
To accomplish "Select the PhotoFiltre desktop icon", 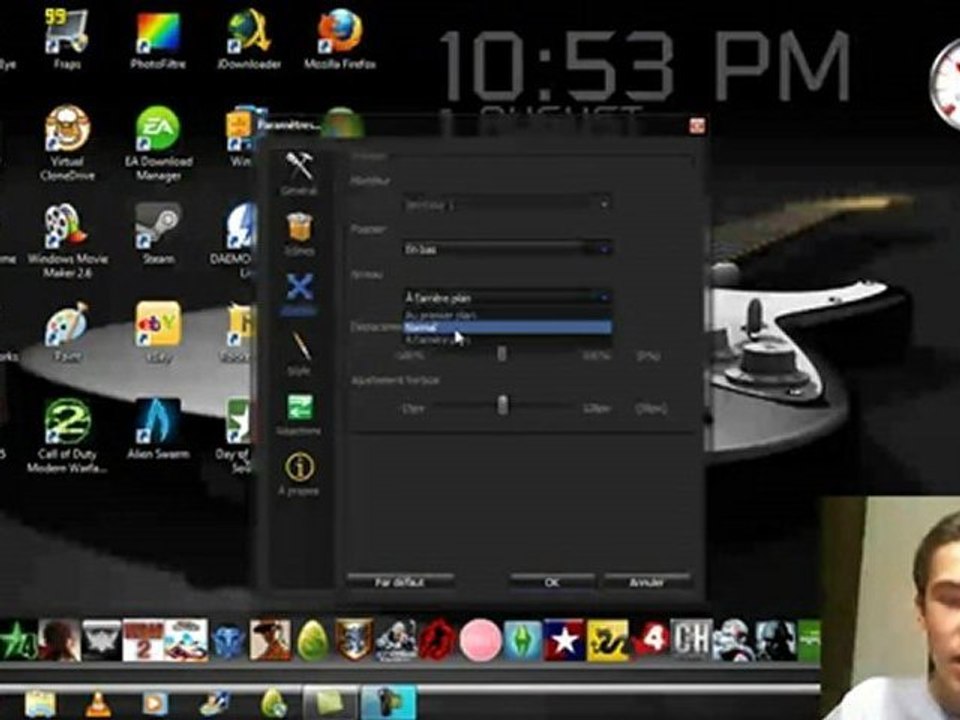I will tap(158, 39).
